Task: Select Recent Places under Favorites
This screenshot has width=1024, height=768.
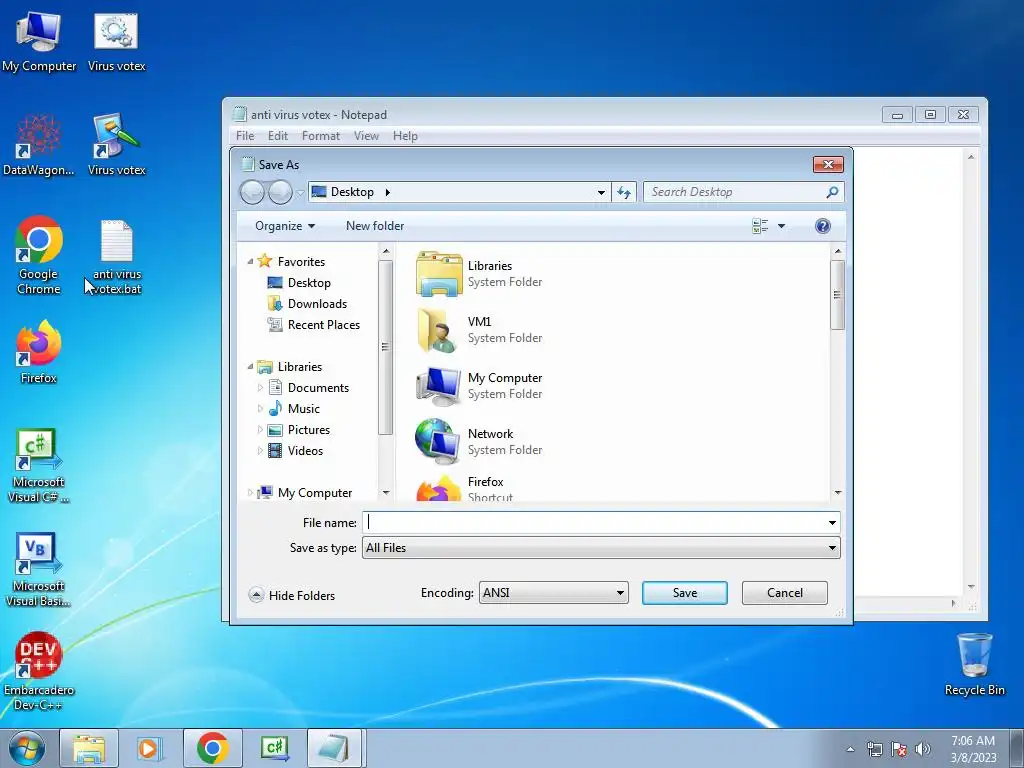Action: [313, 325]
